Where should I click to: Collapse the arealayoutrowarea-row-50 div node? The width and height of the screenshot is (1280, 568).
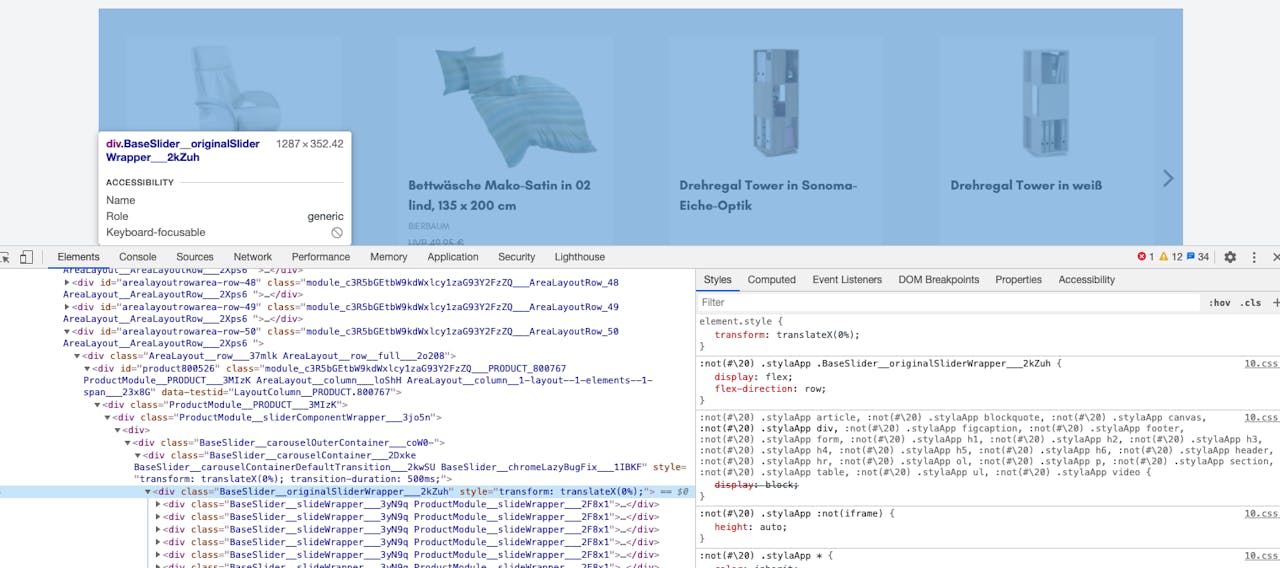(x=67, y=332)
